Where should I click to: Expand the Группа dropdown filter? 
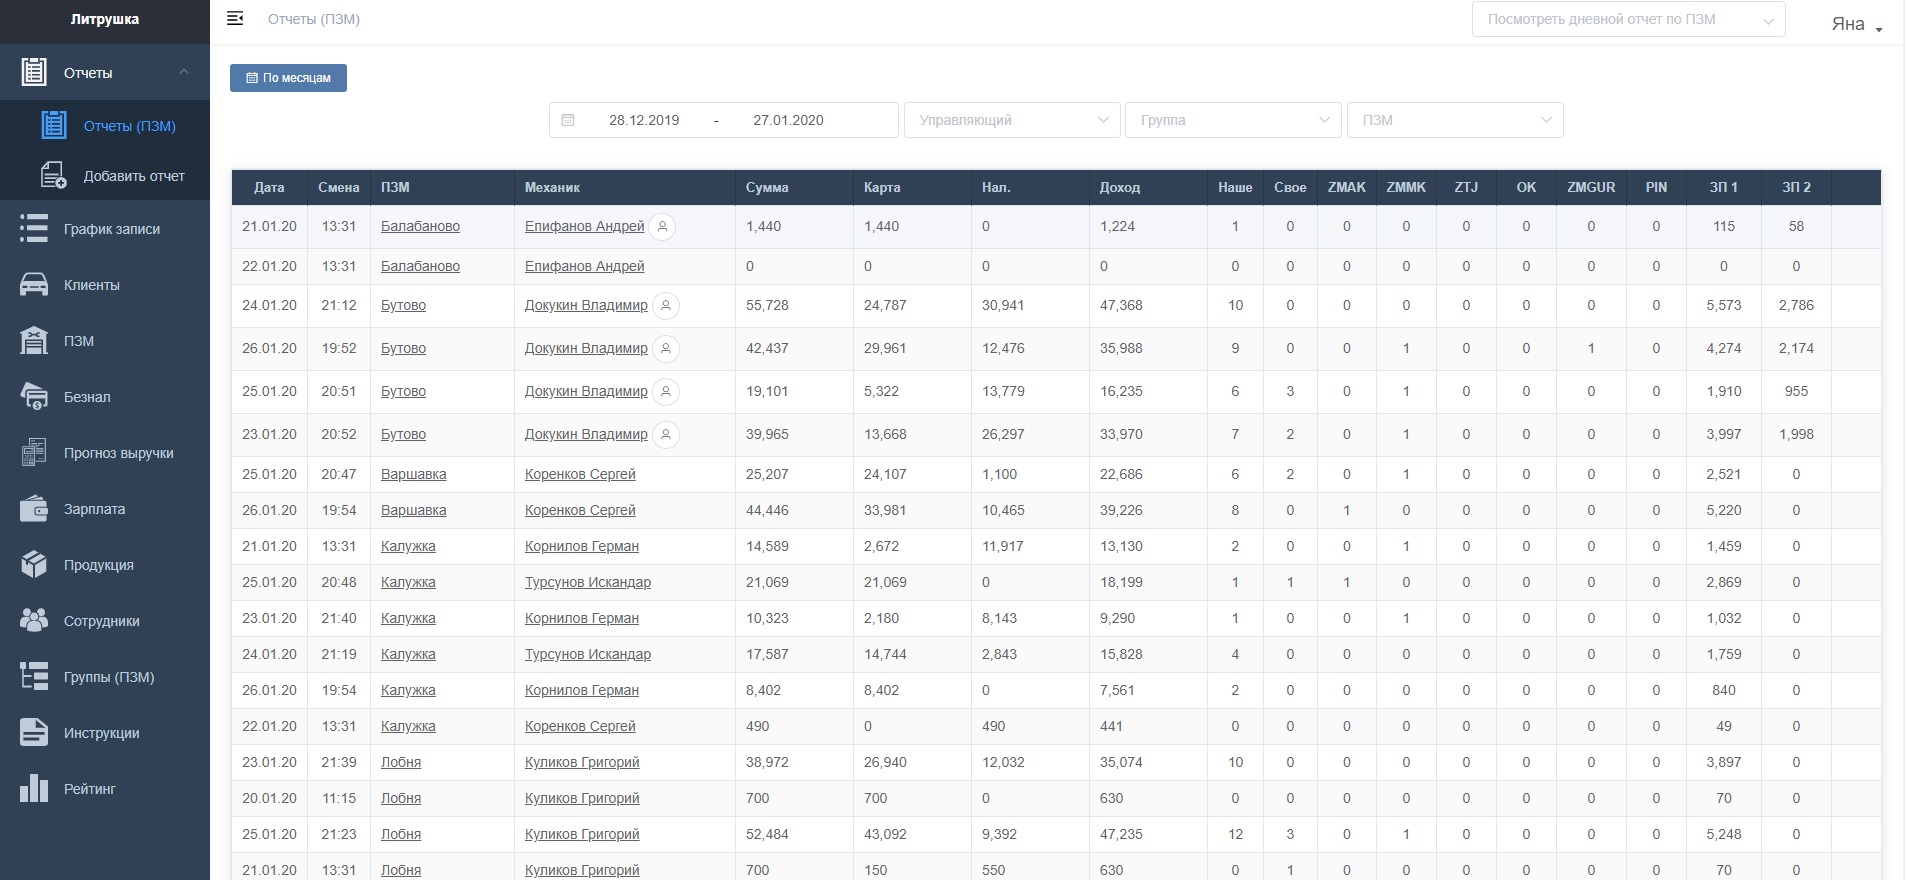(x=1233, y=120)
